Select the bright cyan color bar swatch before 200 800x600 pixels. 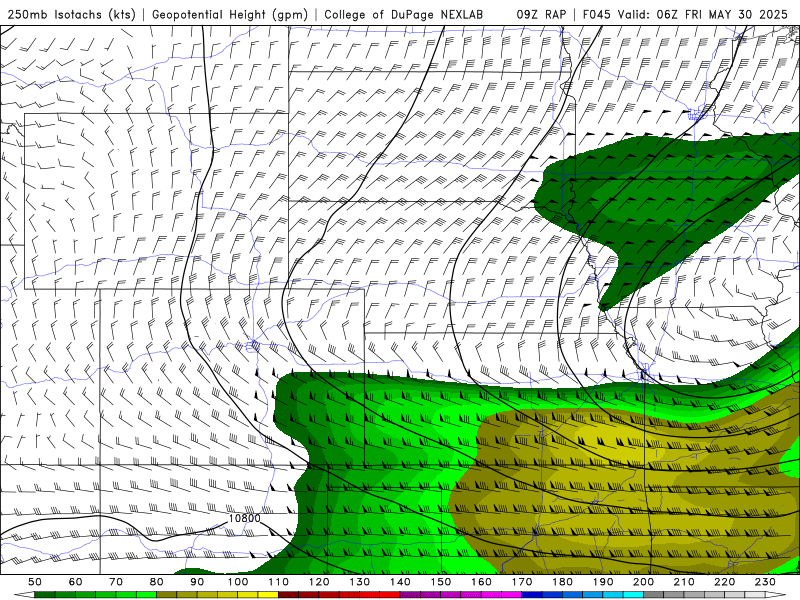point(633,595)
